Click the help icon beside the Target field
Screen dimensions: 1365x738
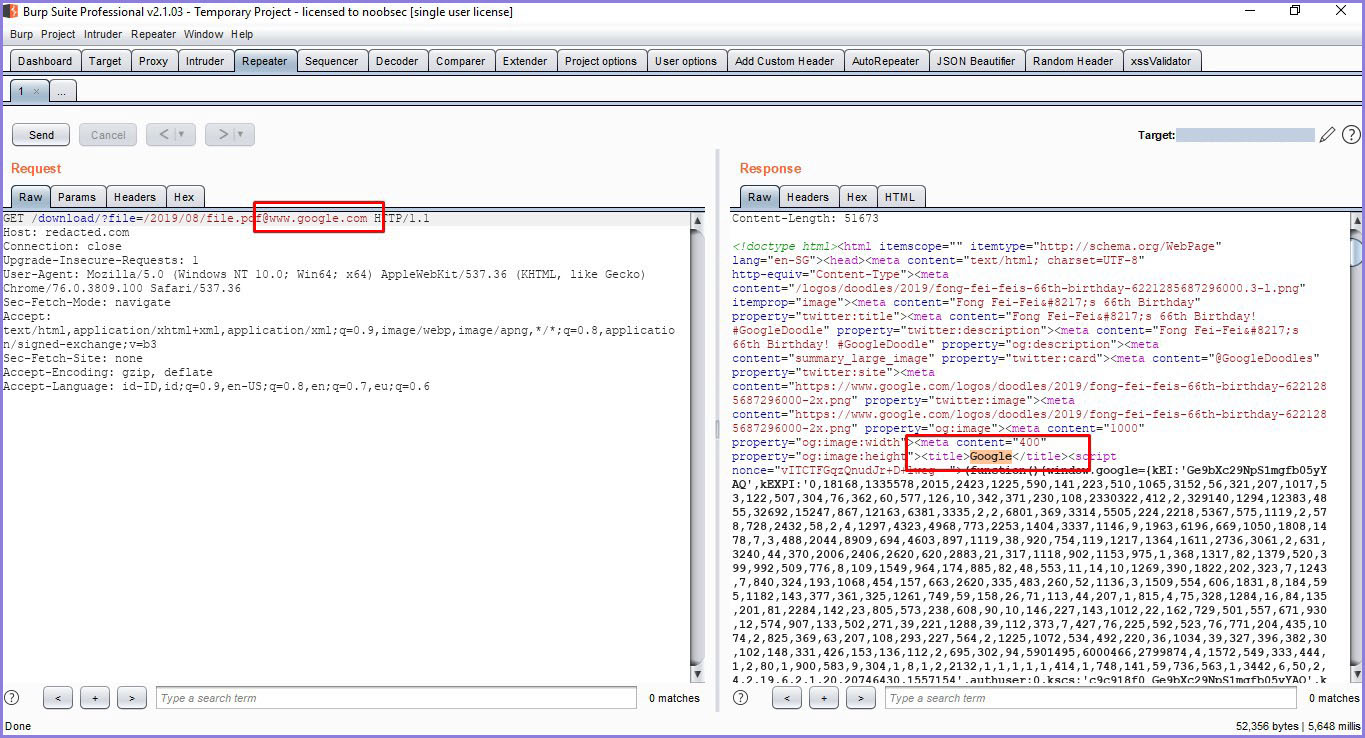pos(1351,134)
